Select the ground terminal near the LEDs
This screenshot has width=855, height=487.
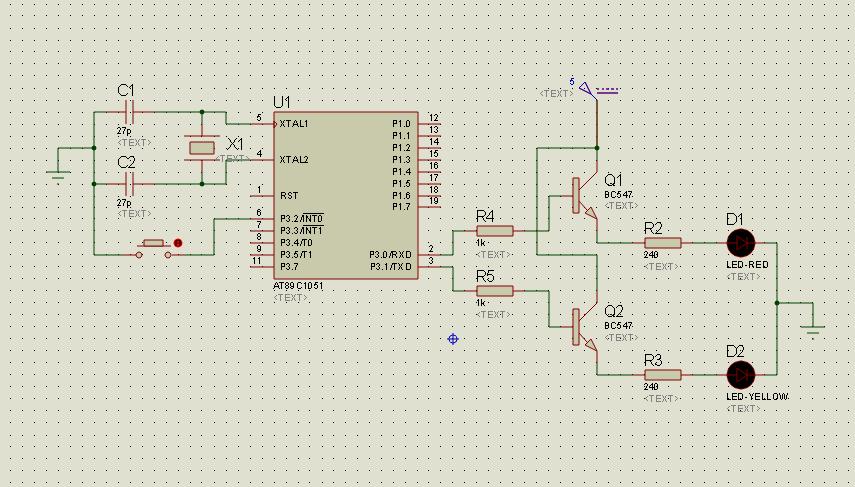pos(813,330)
